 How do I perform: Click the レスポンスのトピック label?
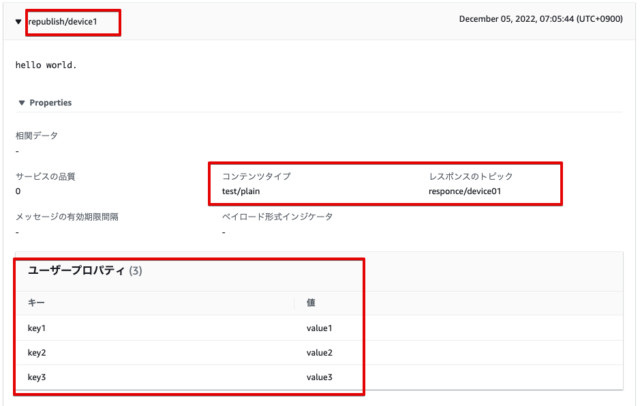pos(471,176)
